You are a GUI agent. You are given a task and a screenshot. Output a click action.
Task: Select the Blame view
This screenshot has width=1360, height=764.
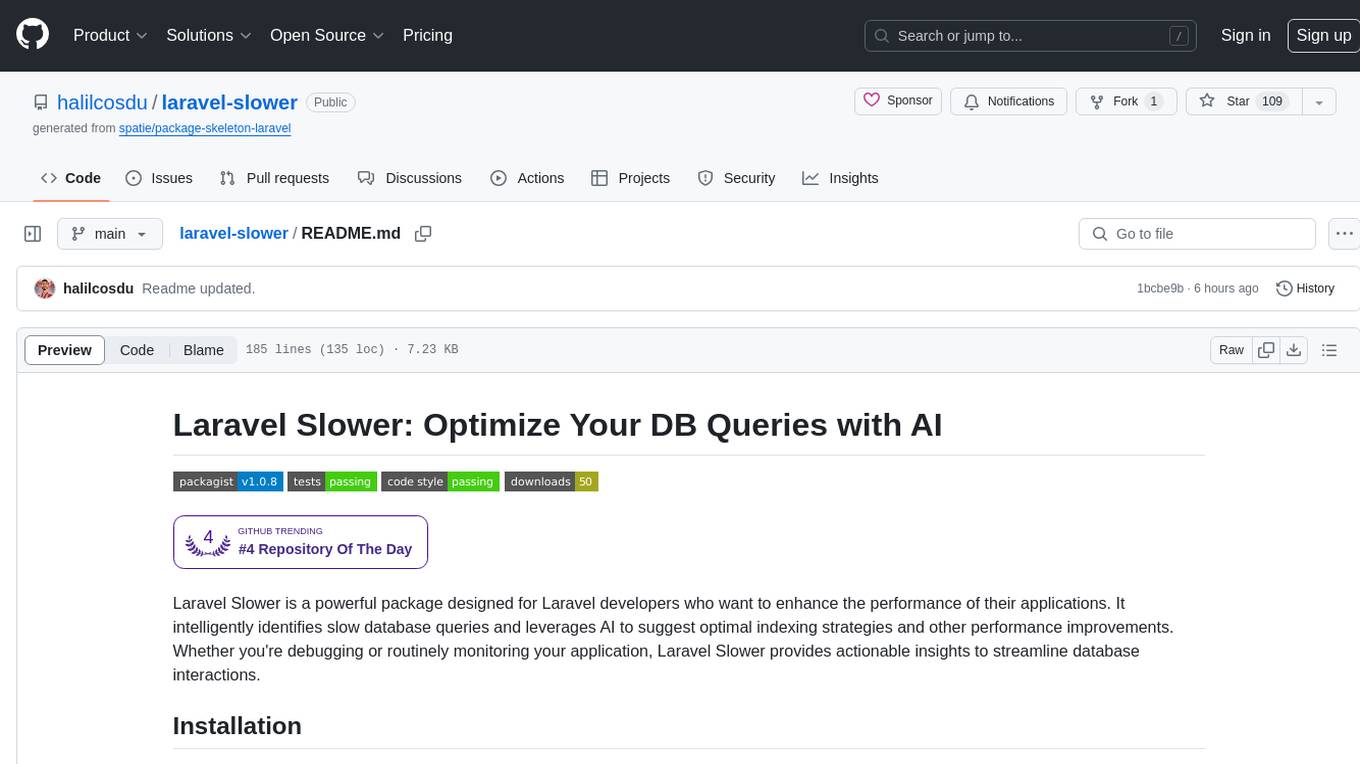point(203,350)
